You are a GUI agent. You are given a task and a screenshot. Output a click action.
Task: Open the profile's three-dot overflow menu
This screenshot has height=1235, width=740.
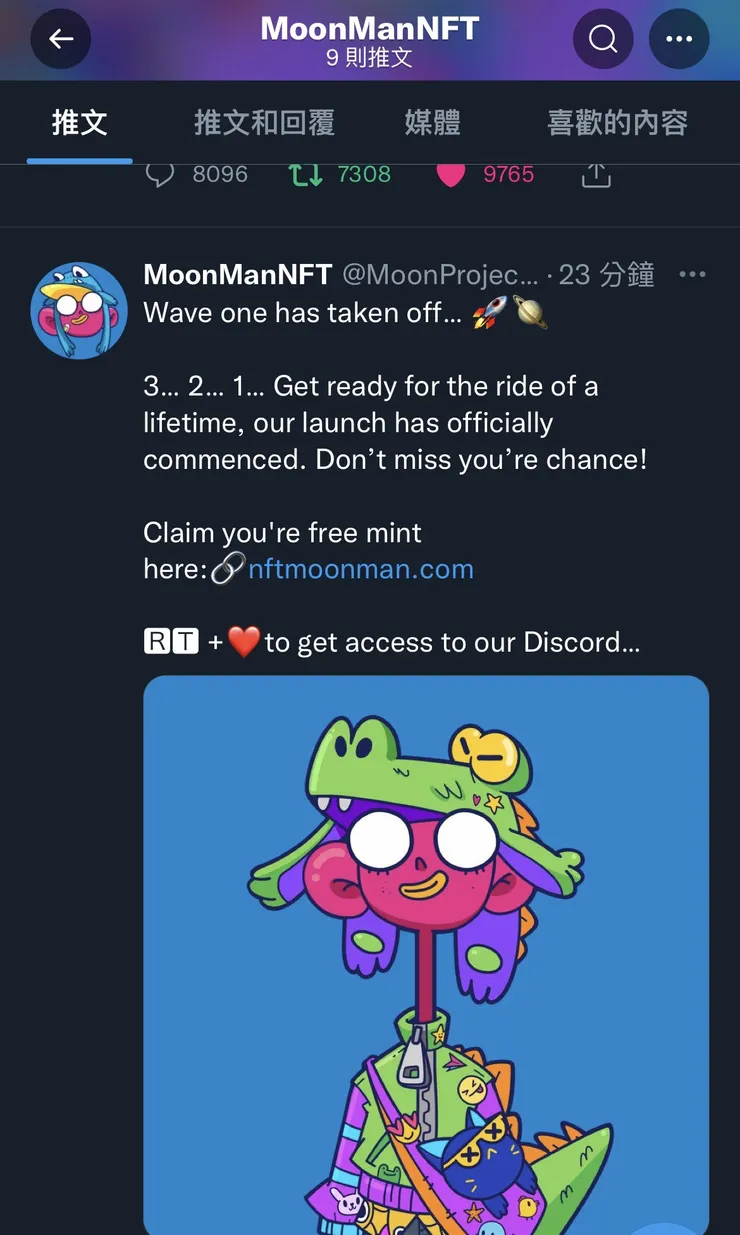coord(679,39)
